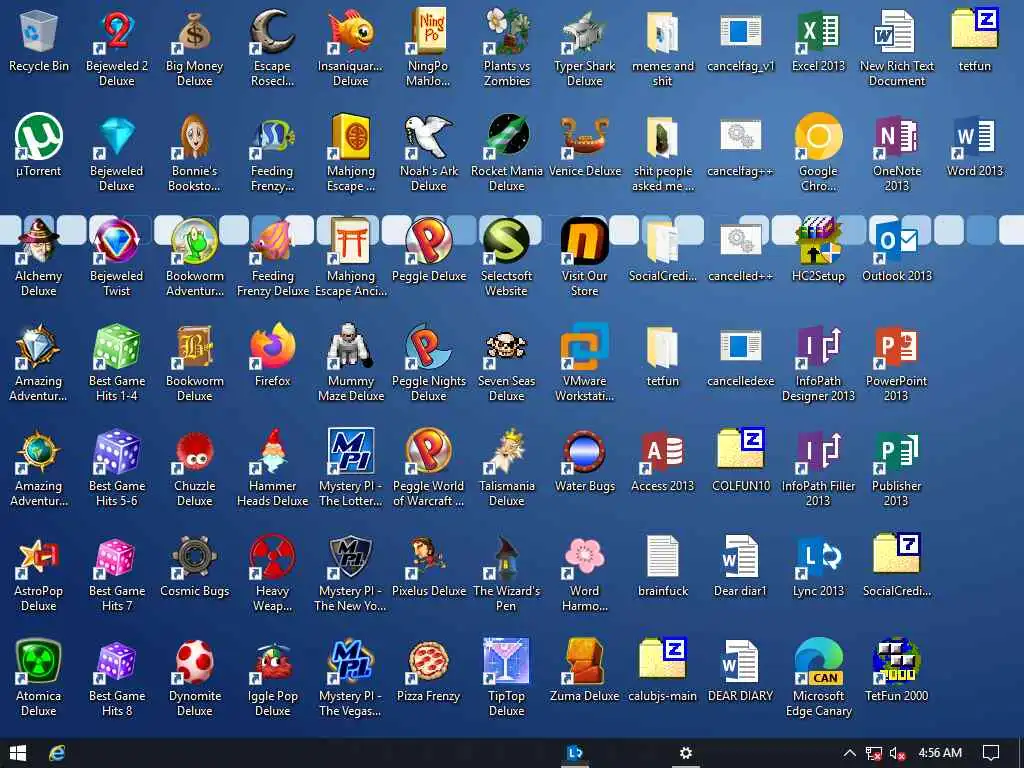Show hidden system tray icons
Image resolution: width=1024 pixels, height=768 pixels.
tap(849, 753)
